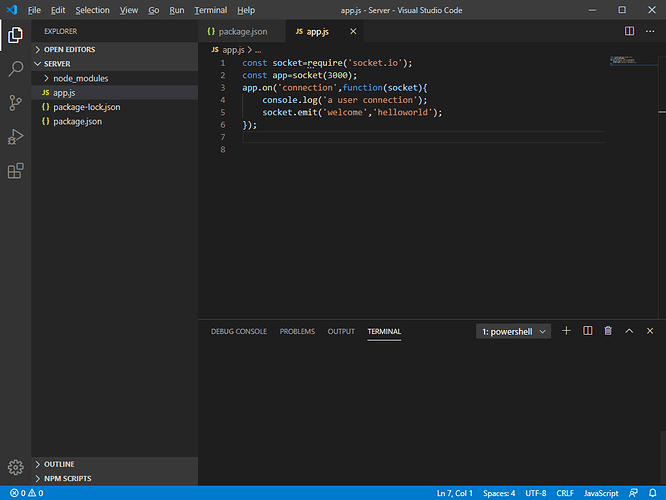This screenshot has width=666, height=500.
Task: Open the Search view in activity bar
Action: (15, 69)
